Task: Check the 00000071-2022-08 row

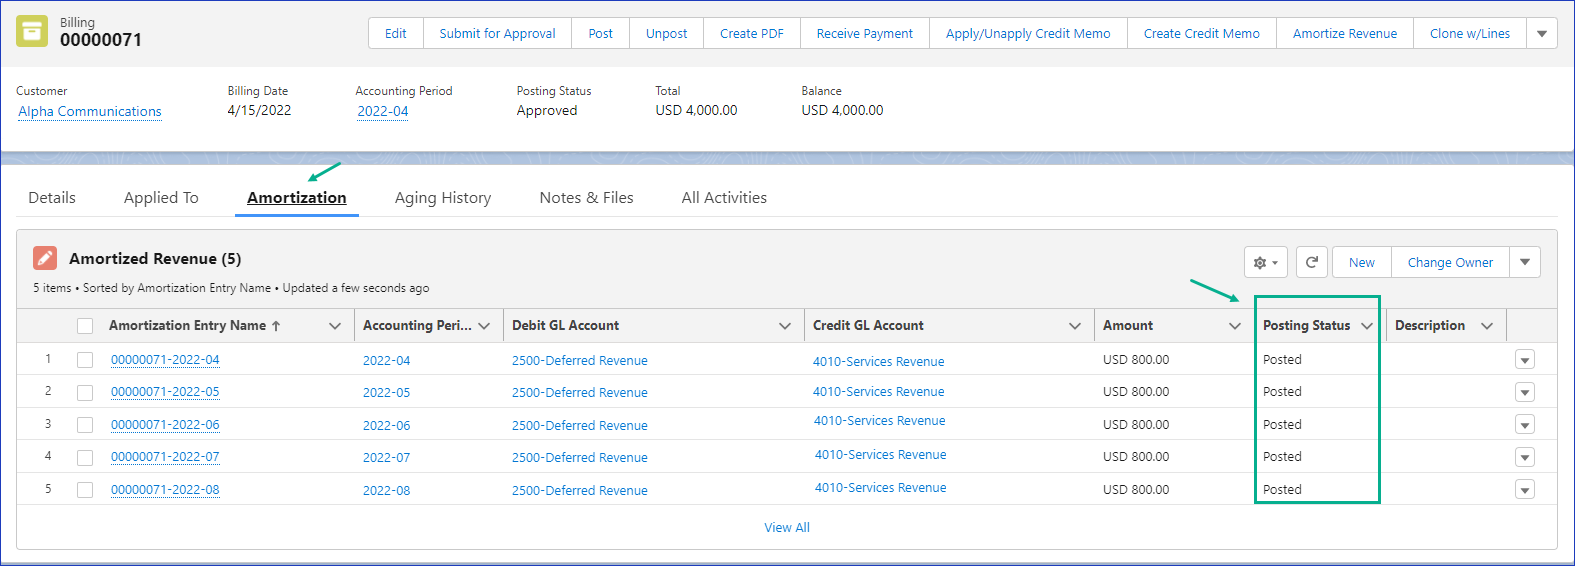Action: (x=85, y=490)
